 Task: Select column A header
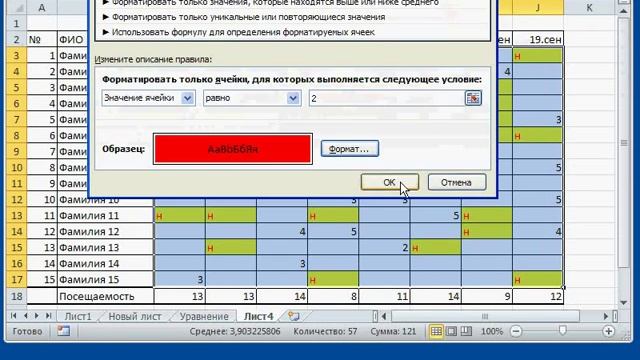click(x=42, y=8)
